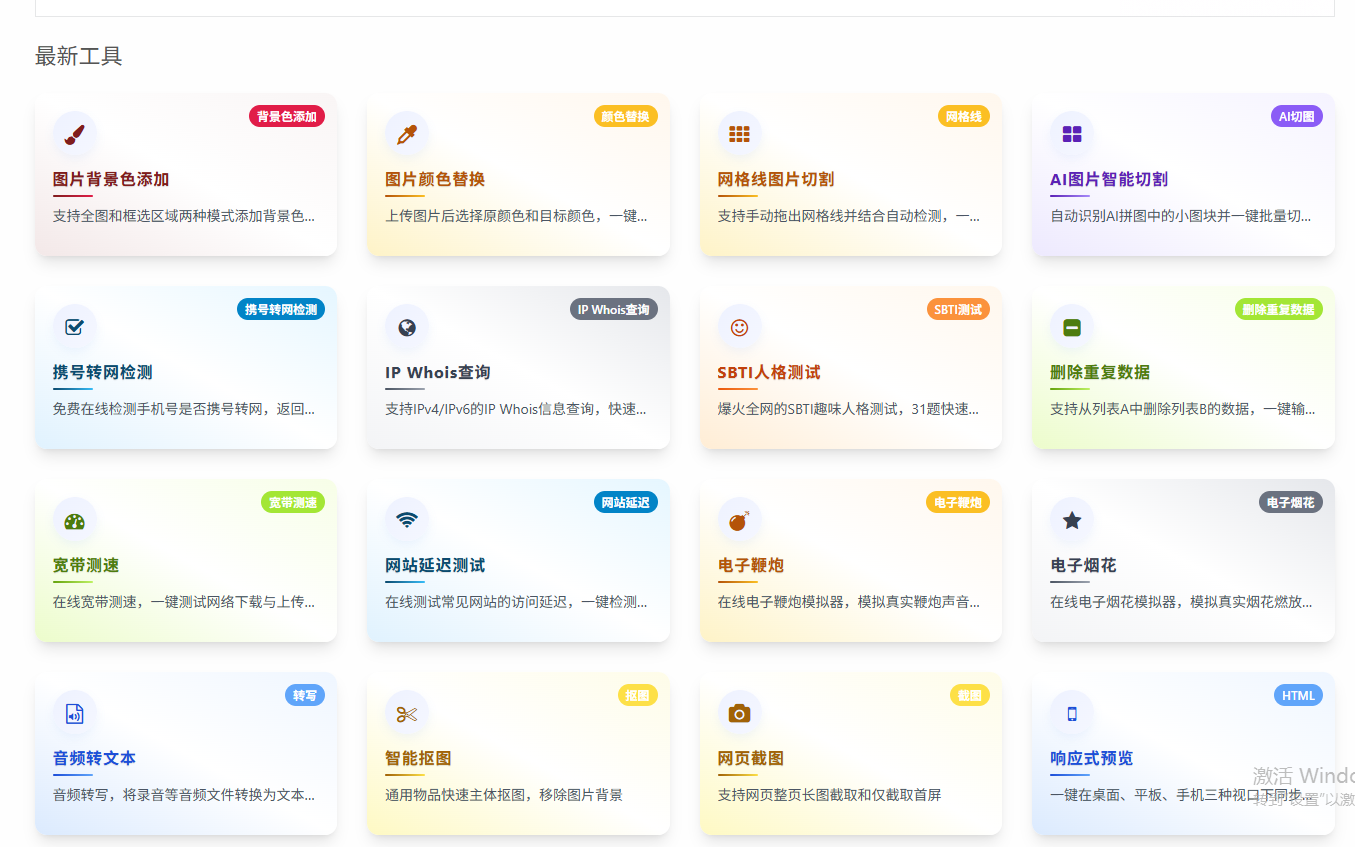Click the speedometer icon for 宽带测速
The image size is (1355, 847).
pos(74,520)
